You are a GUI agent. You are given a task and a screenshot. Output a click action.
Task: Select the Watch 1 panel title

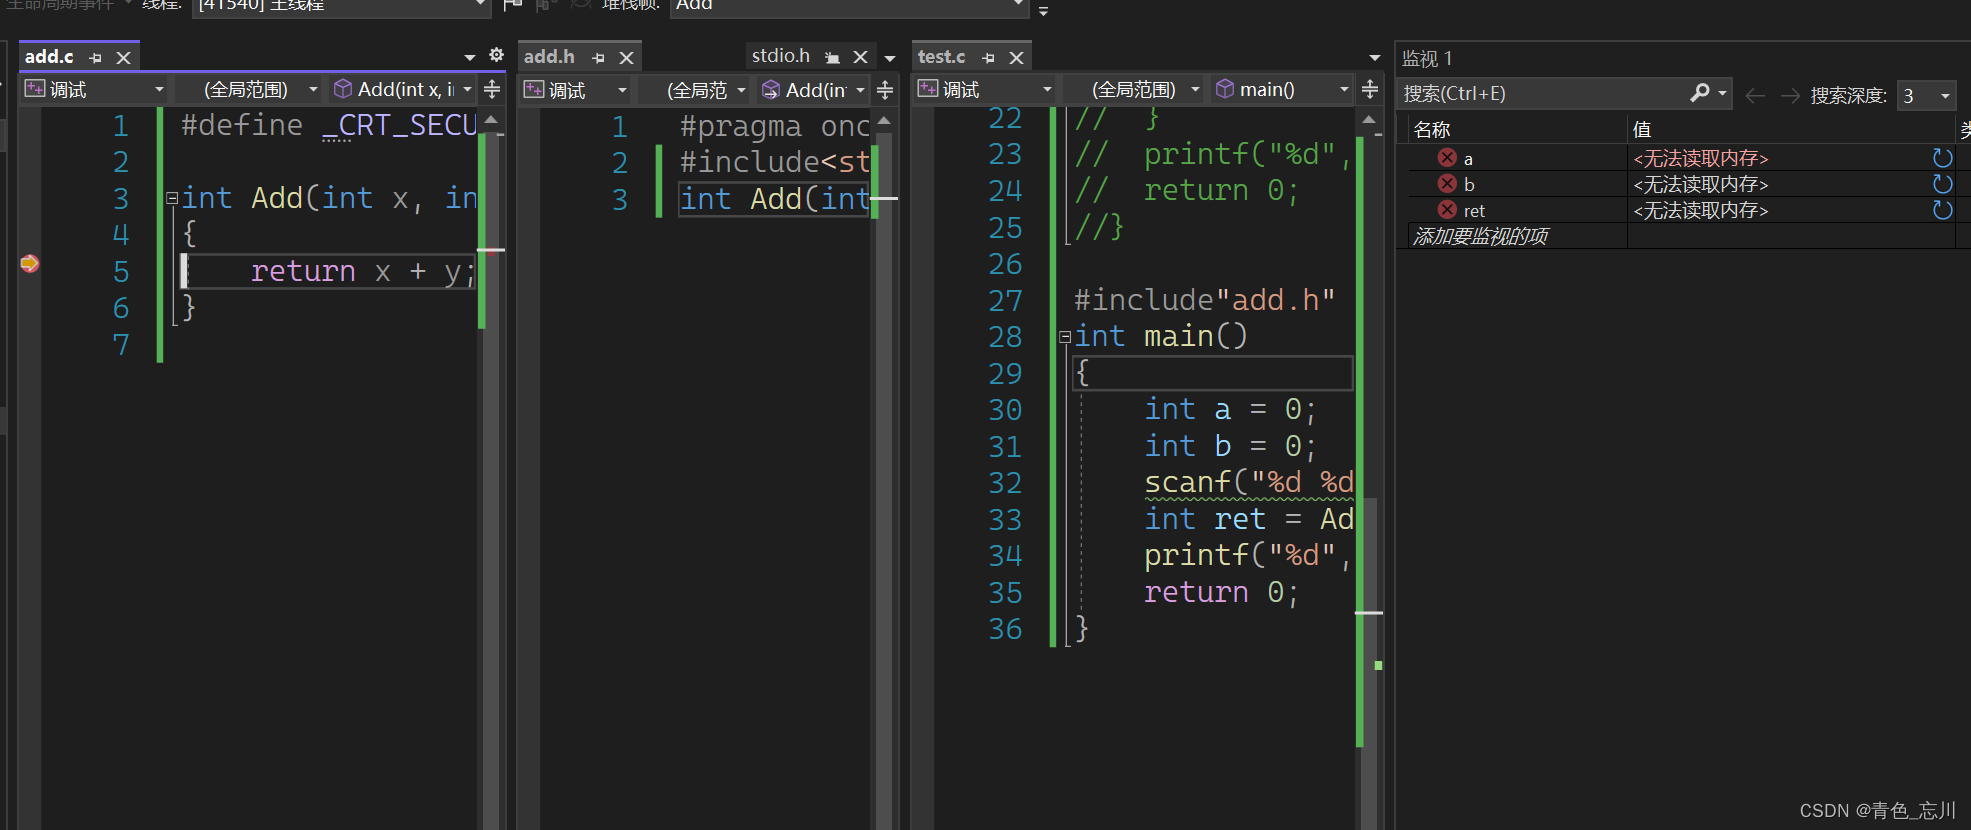(x=1427, y=59)
